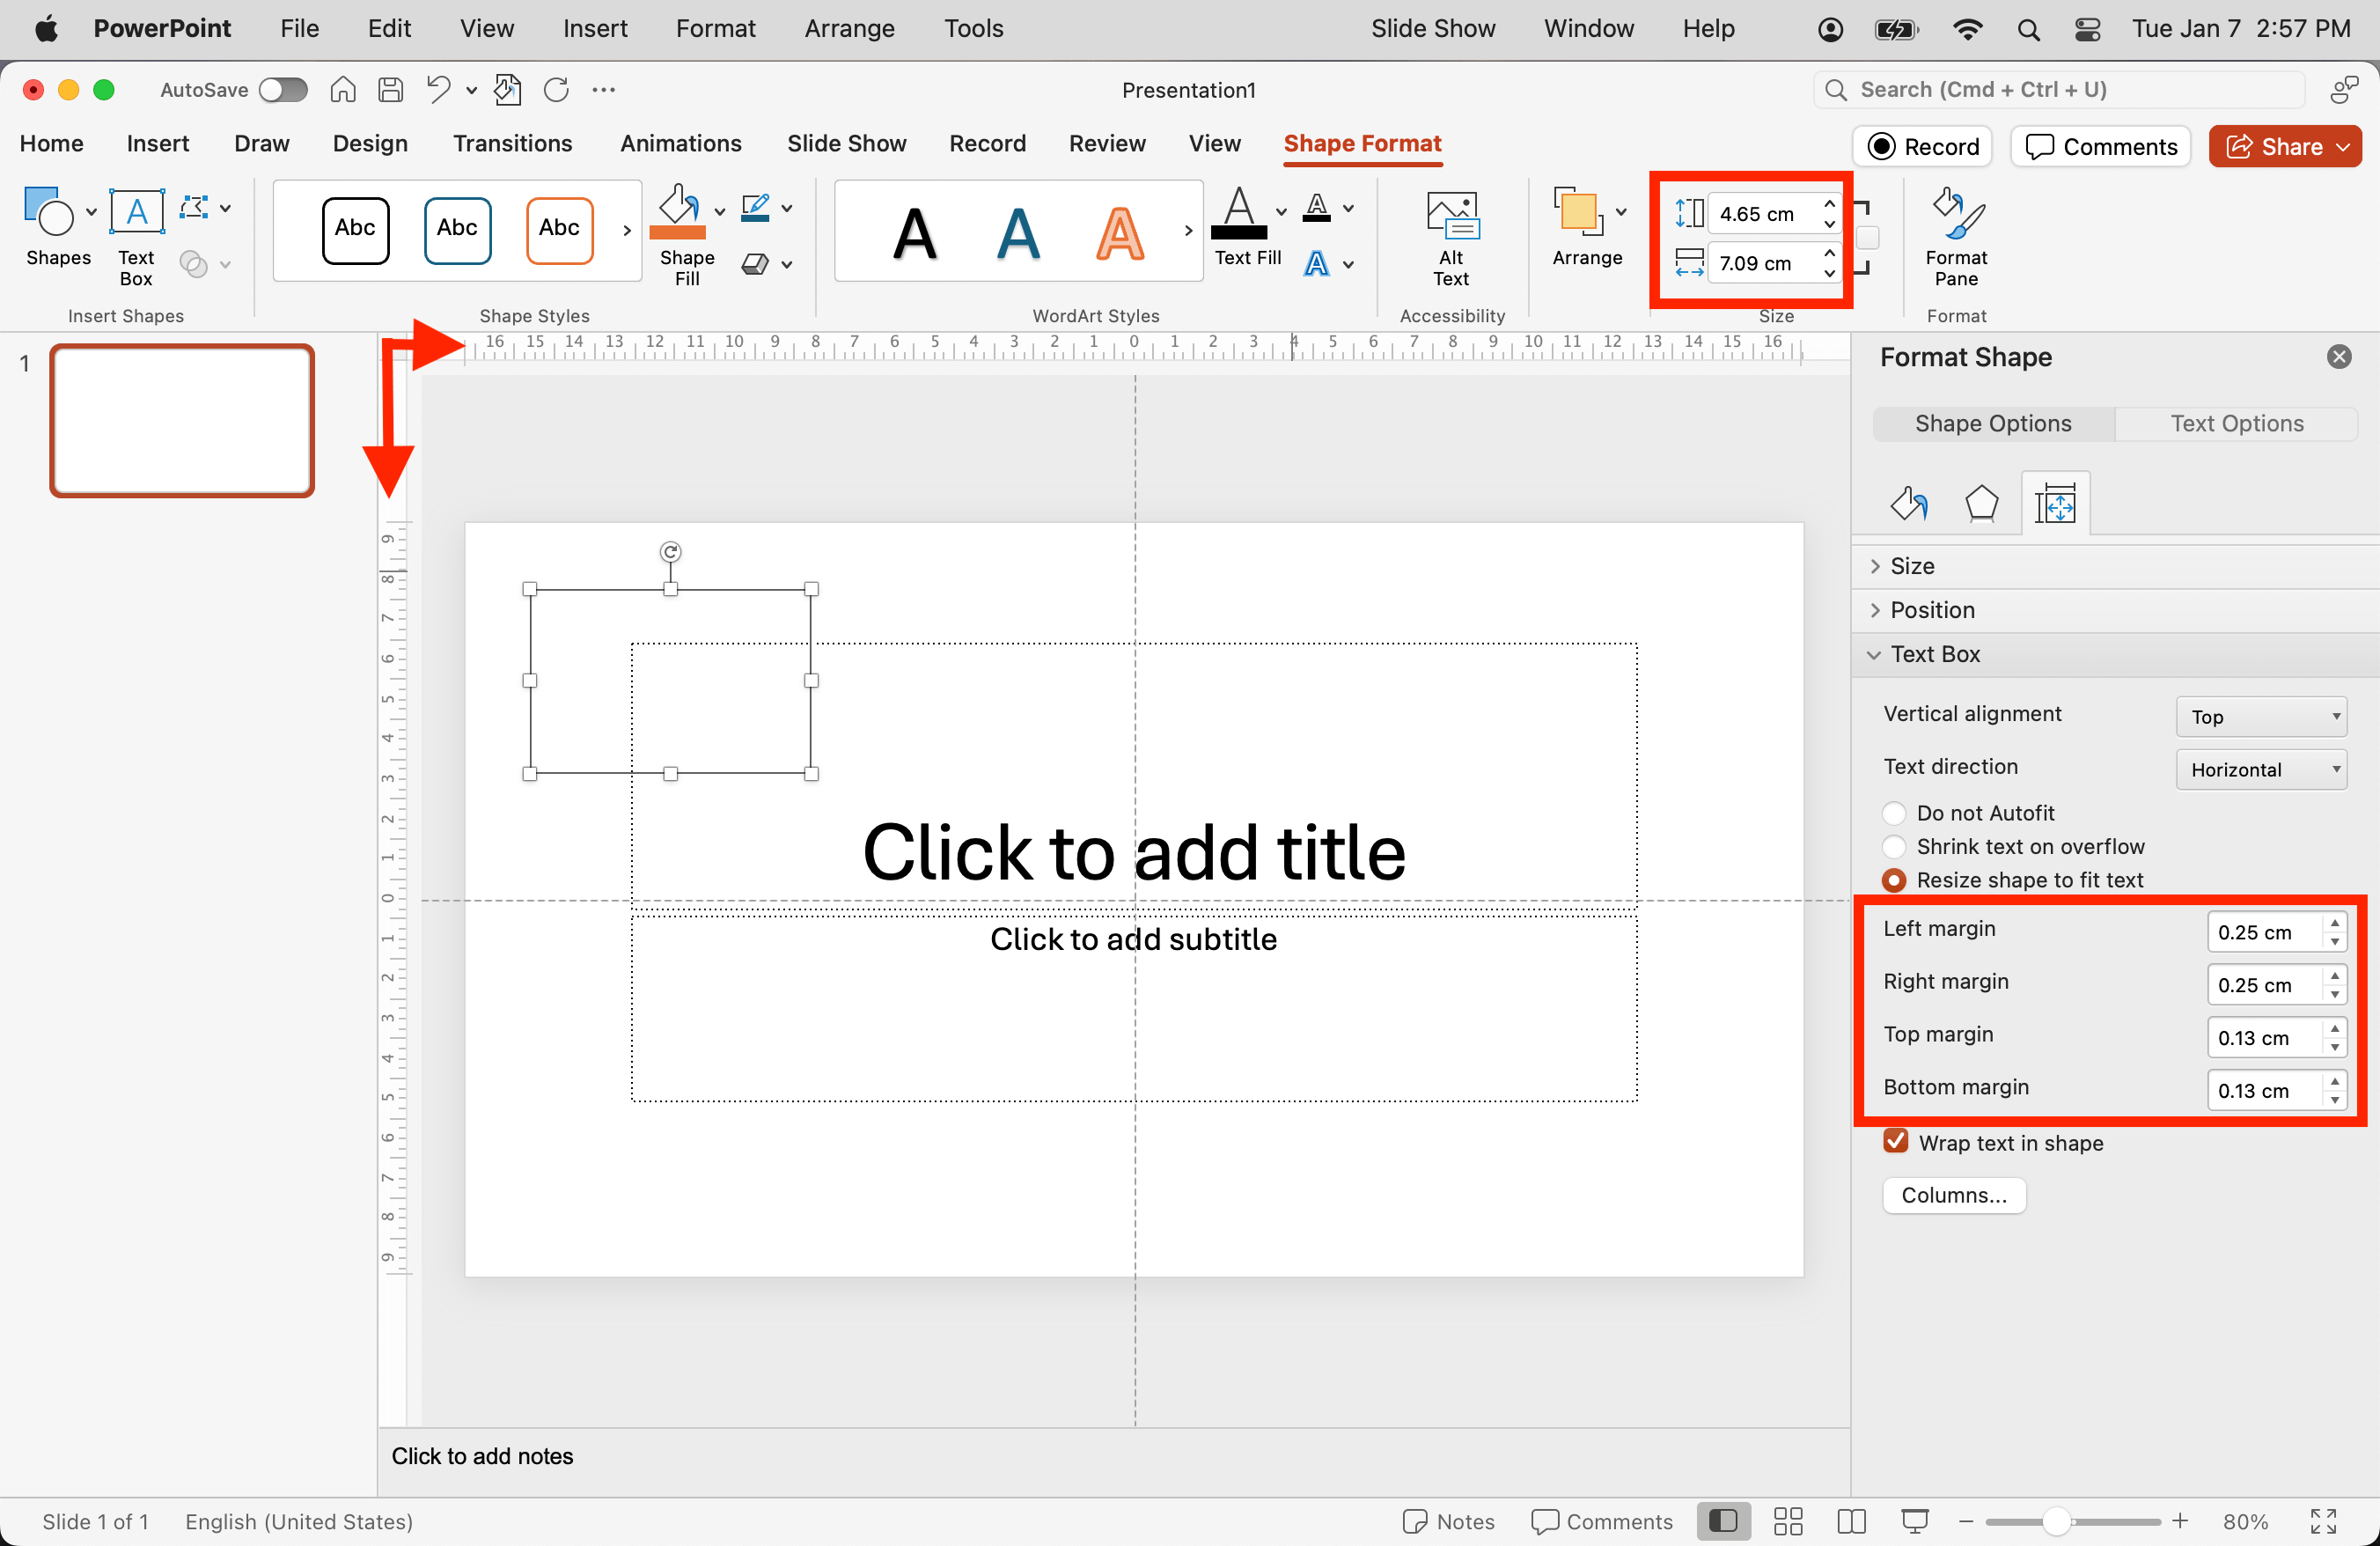Start slide show from the status bar icon
The image size is (2380, 1546).
point(1915,1521)
